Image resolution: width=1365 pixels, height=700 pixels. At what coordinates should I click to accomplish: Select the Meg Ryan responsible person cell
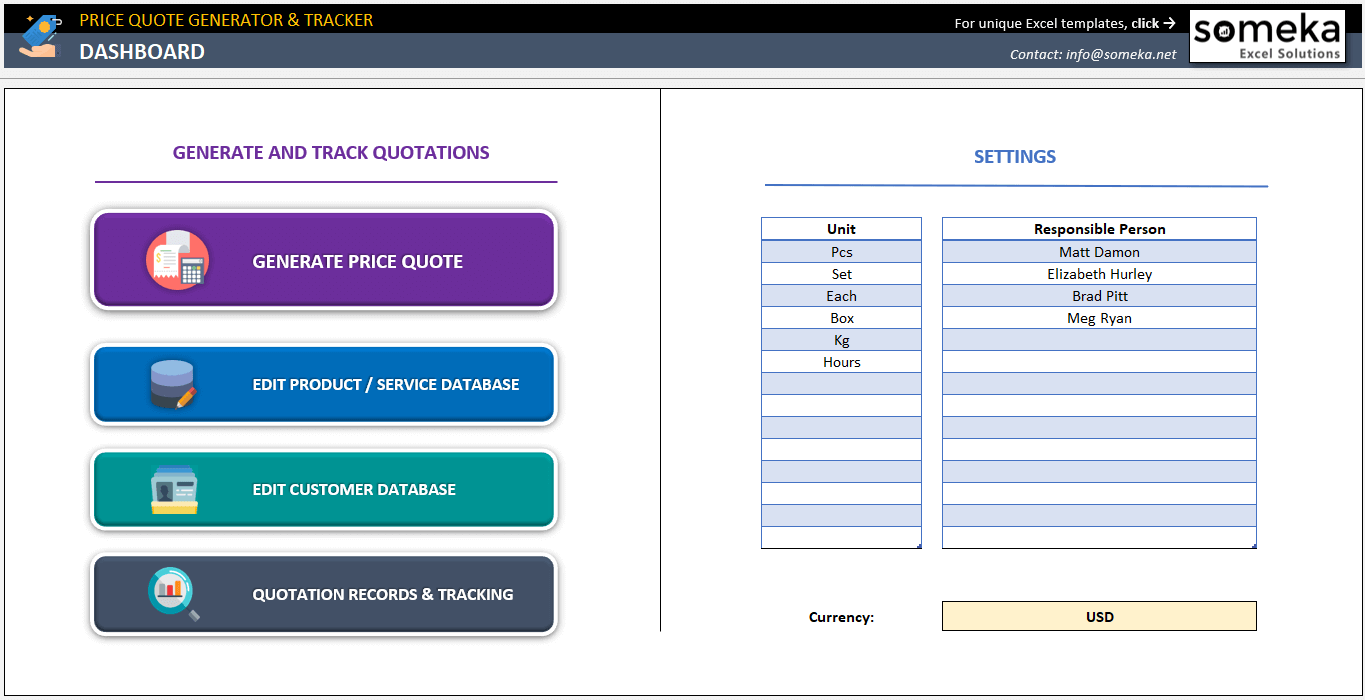pos(1099,317)
